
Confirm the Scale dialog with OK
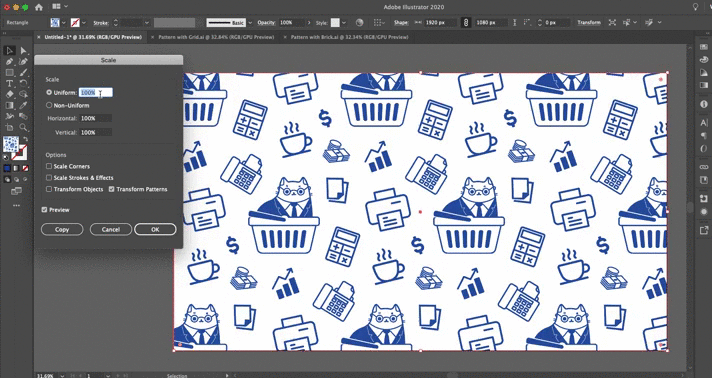(x=155, y=229)
